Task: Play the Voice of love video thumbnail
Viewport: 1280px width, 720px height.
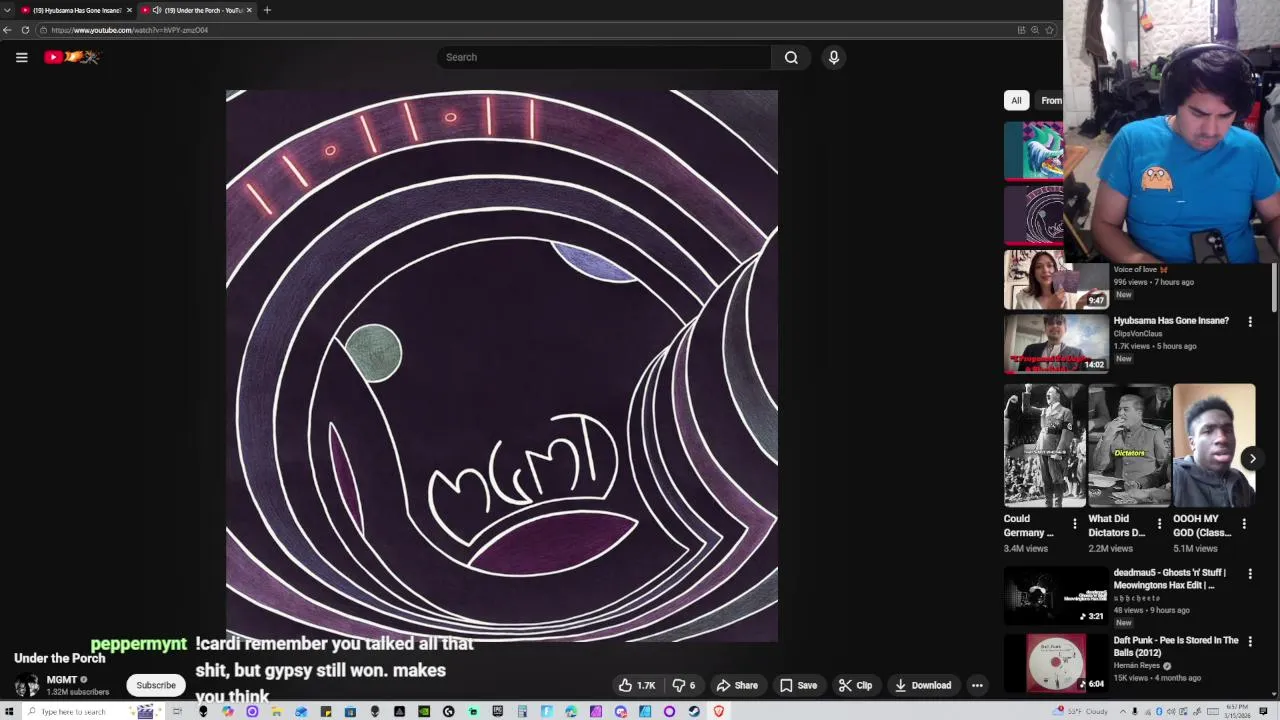Action: 1056,280
